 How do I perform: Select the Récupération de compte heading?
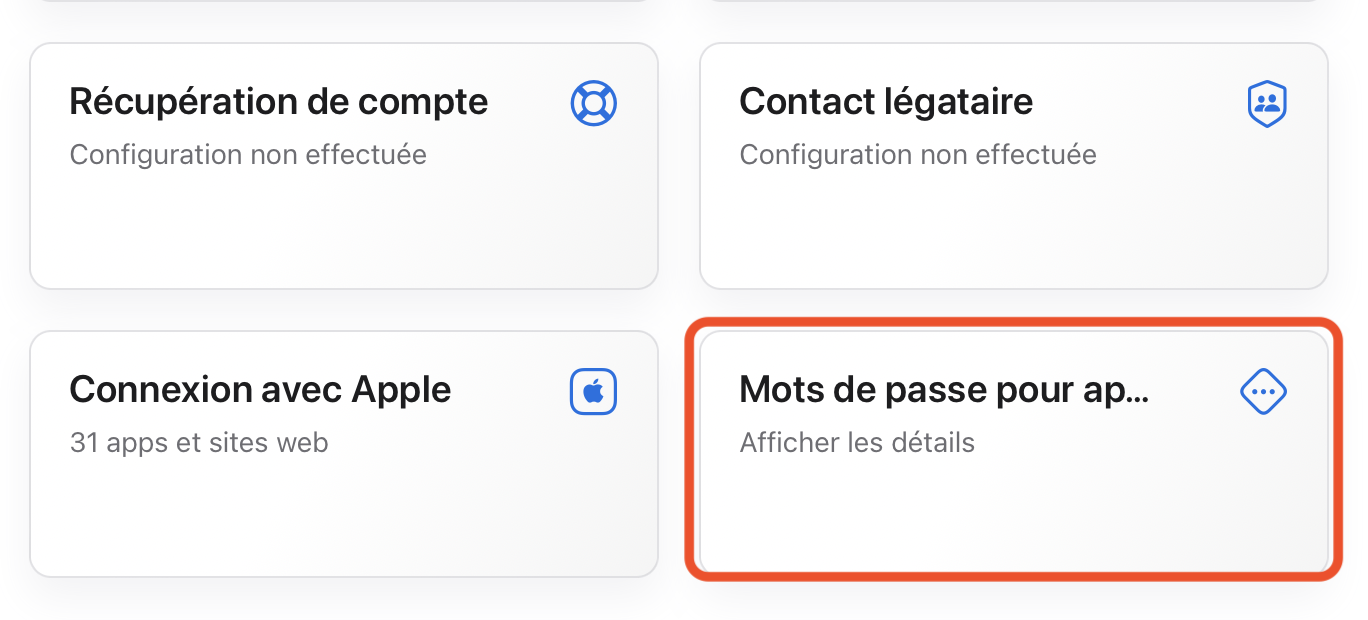(x=278, y=101)
